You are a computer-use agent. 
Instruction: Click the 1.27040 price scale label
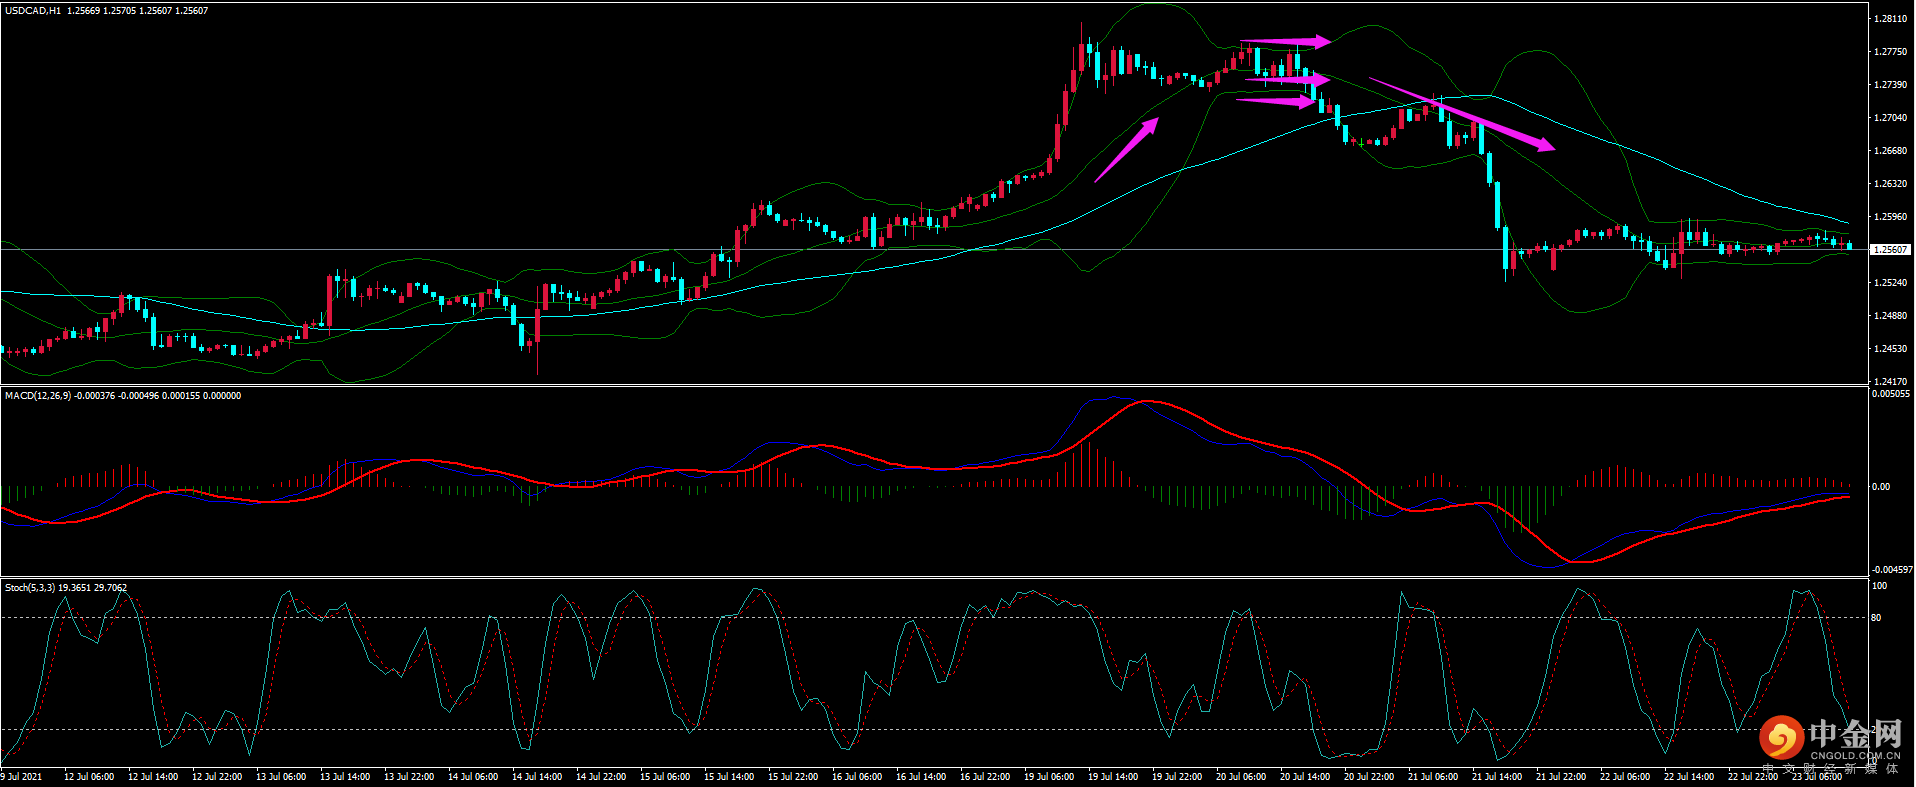click(1889, 118)
